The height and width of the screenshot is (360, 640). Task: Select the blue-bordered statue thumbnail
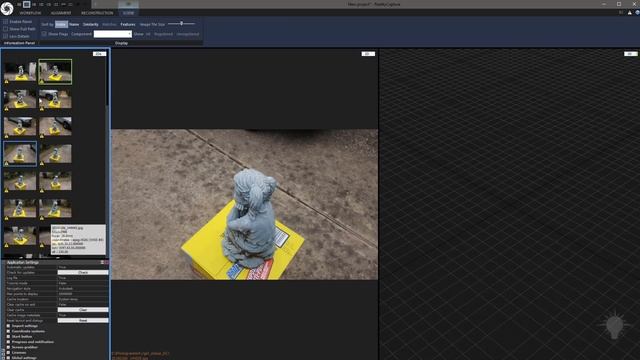20,153
